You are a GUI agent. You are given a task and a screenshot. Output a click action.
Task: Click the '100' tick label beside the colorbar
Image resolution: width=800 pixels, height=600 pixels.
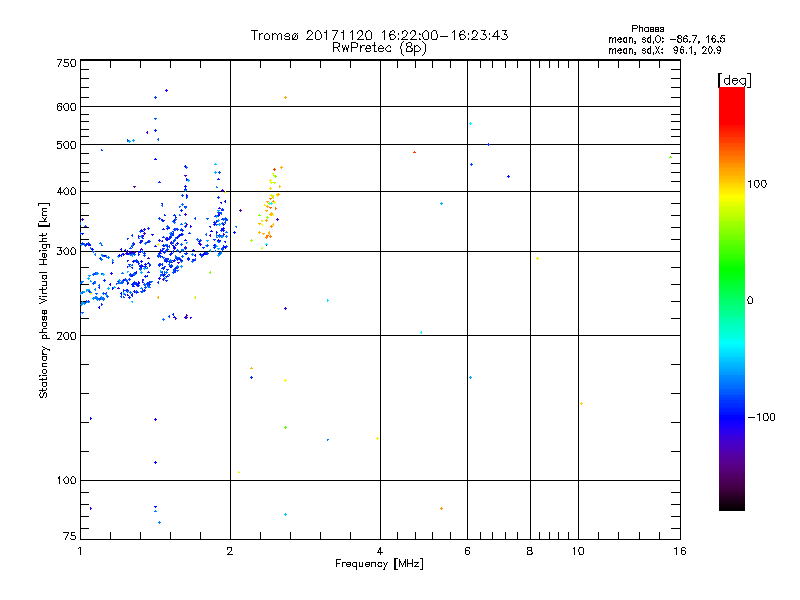coord(757,184)
